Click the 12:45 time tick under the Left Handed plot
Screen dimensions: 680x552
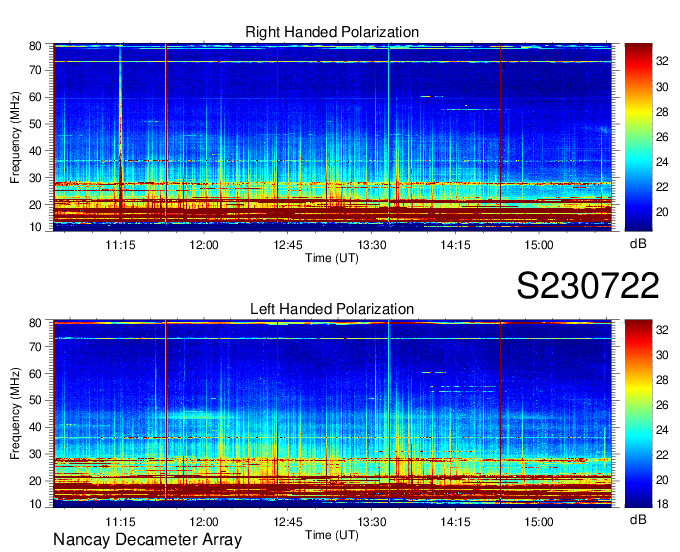288,521
